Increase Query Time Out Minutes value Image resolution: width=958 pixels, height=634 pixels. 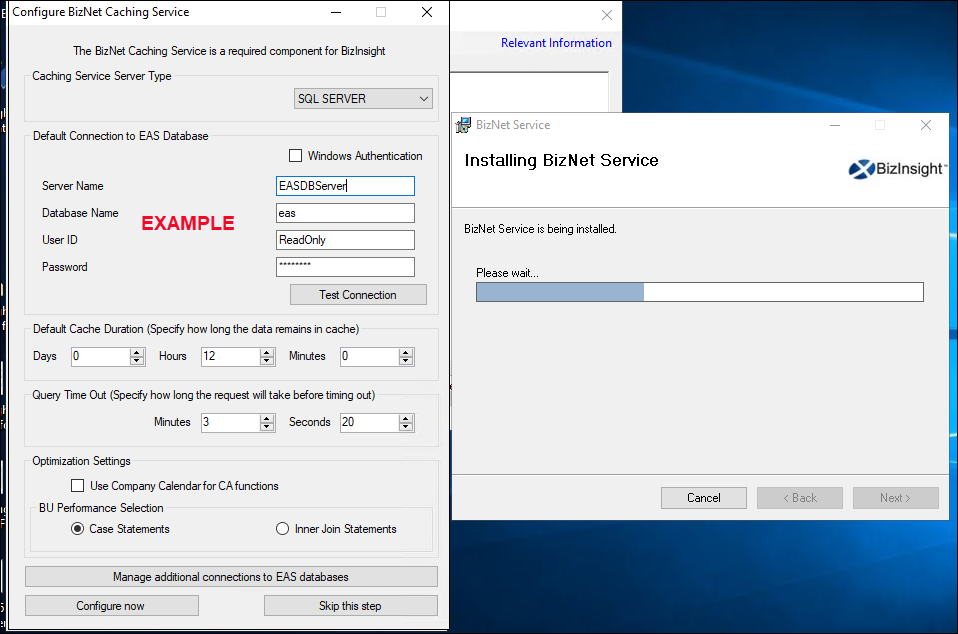click(x=267, y=418)
